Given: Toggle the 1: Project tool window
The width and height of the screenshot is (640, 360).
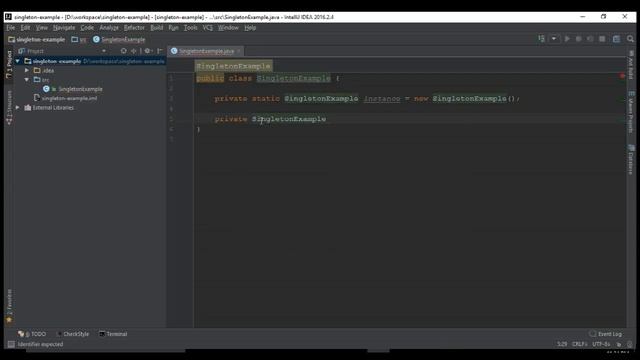Looking at the screenshot, I should (x=9, y=64).
